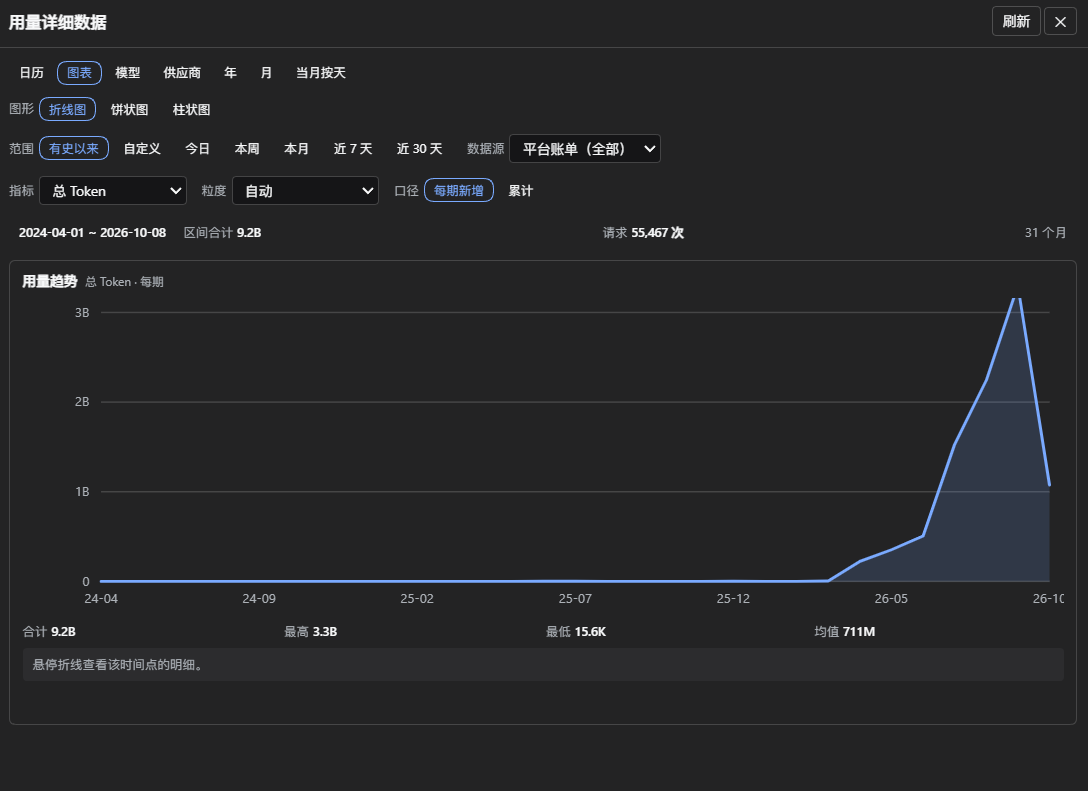Set range to 有史以来
Viewport: 1088px width, 791px height.
[x=74, y=148]
